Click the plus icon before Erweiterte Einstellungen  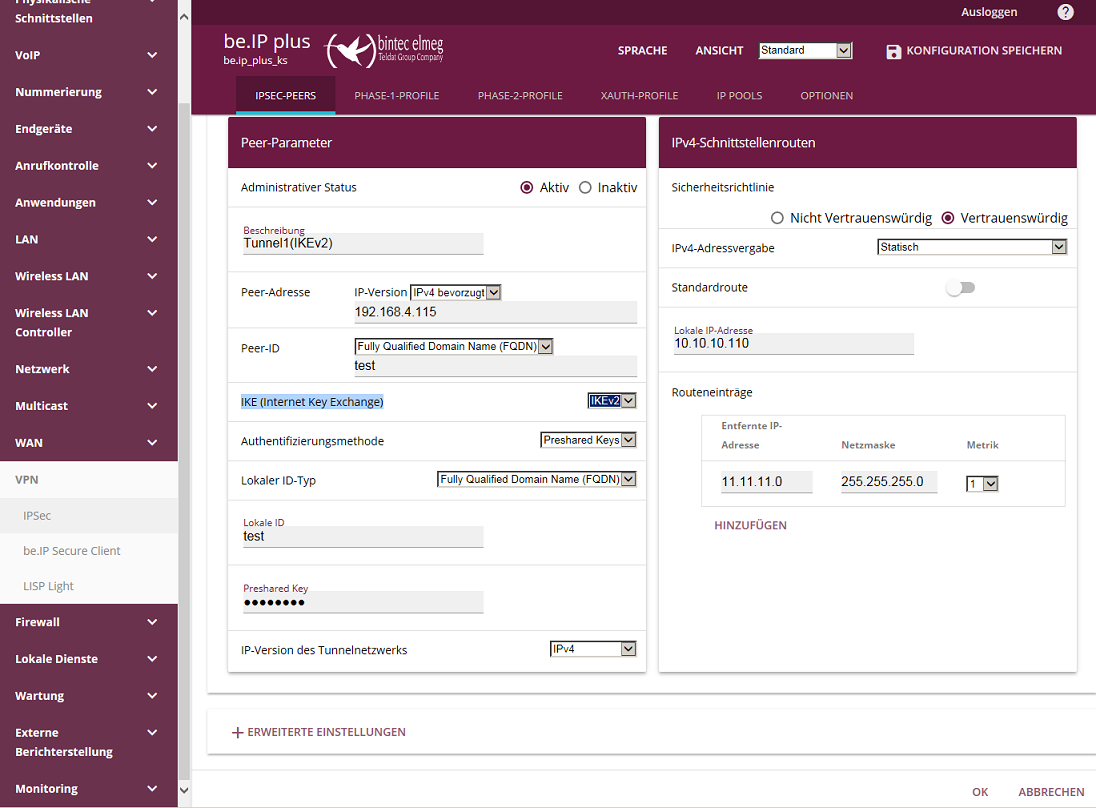tap(237, 733)
